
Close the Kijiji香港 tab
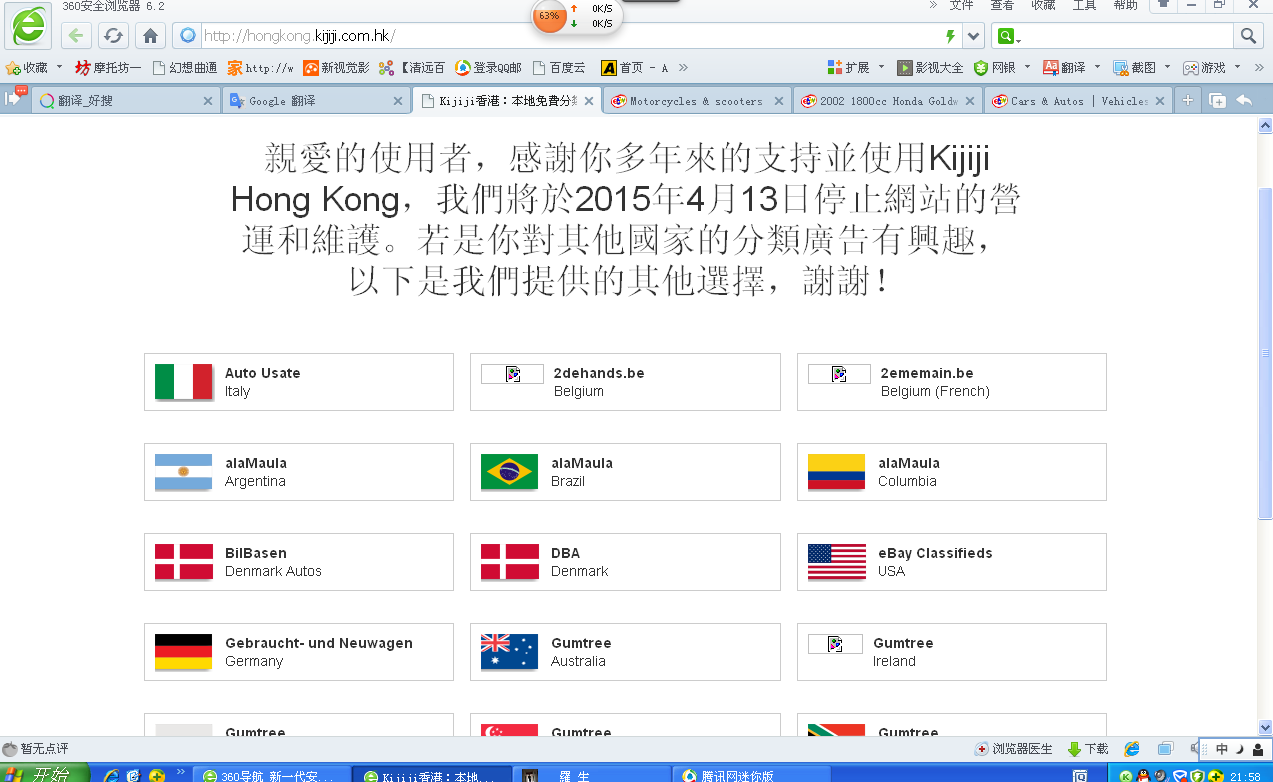589,101
